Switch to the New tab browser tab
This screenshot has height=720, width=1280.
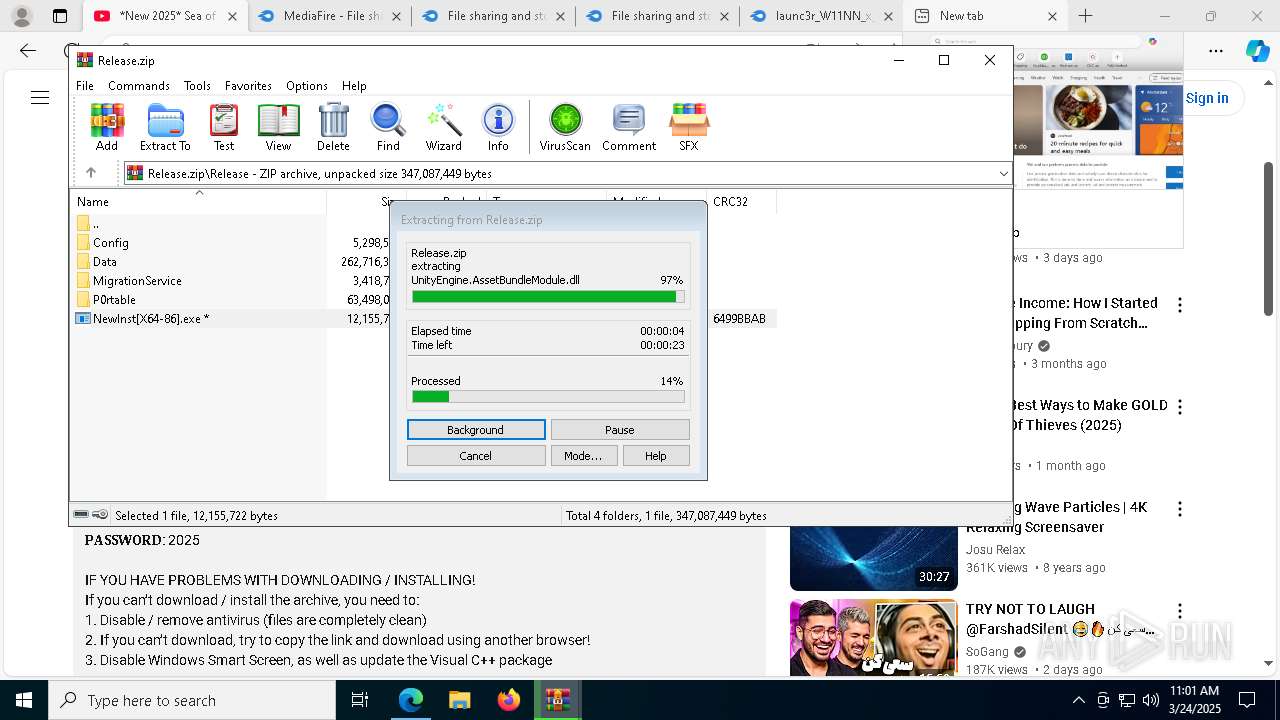tap(985, 16)
